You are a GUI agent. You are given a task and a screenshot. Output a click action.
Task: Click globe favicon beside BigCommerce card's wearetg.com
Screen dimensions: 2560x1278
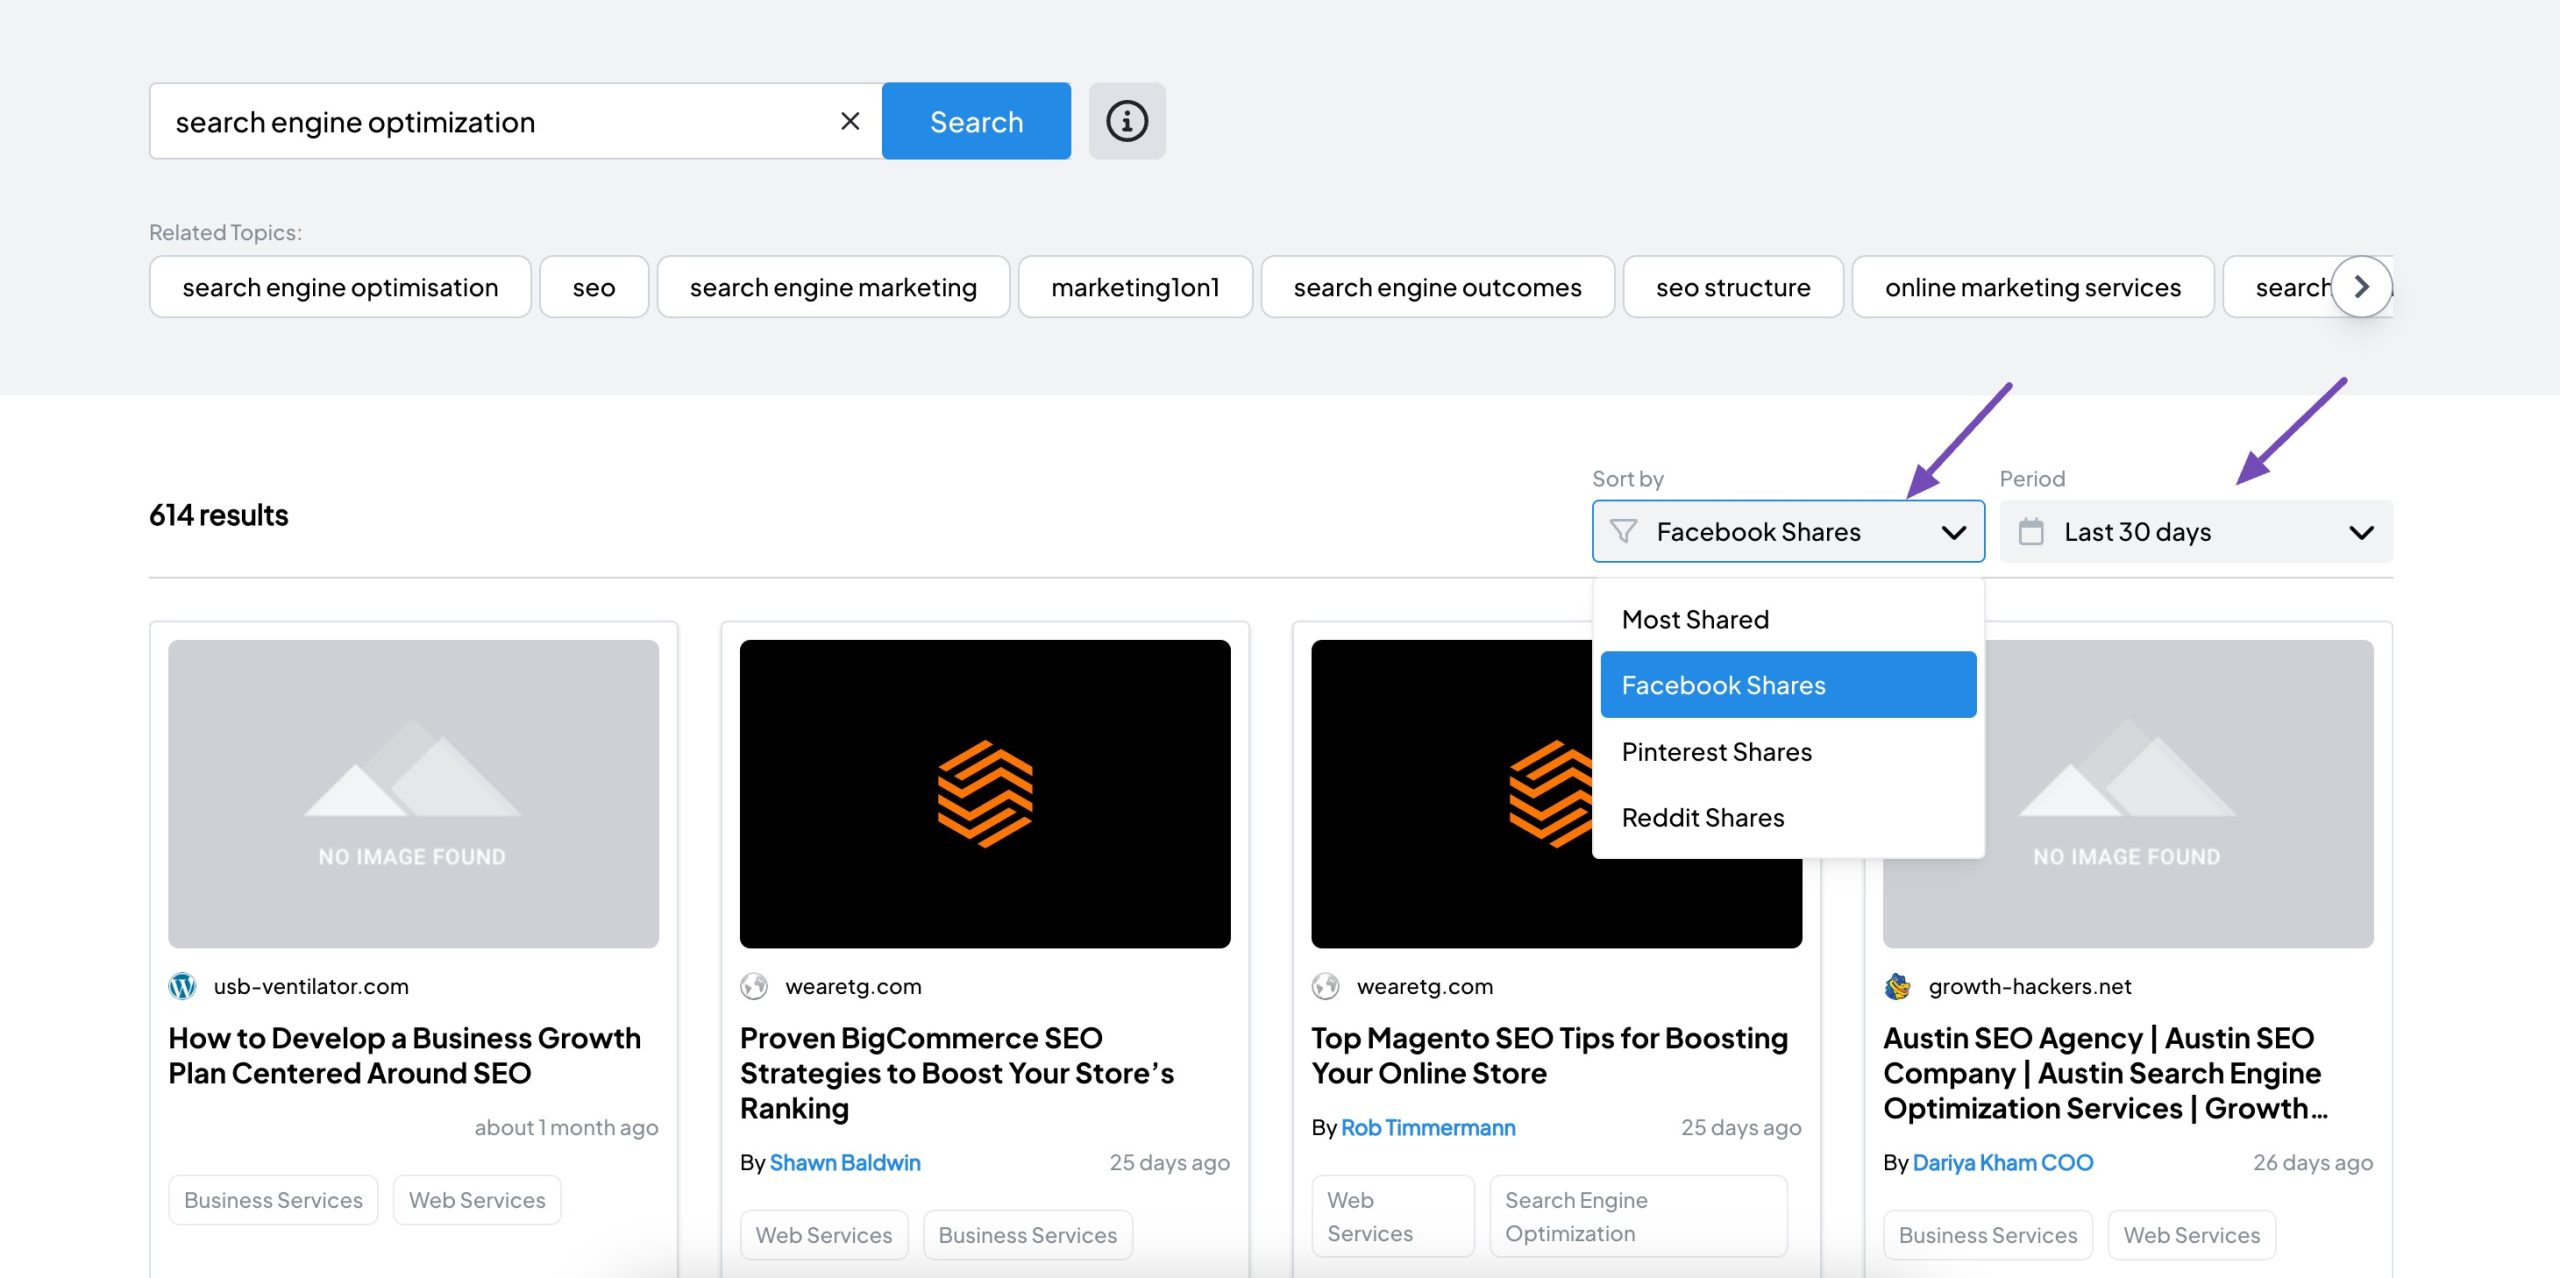point(754,987)
